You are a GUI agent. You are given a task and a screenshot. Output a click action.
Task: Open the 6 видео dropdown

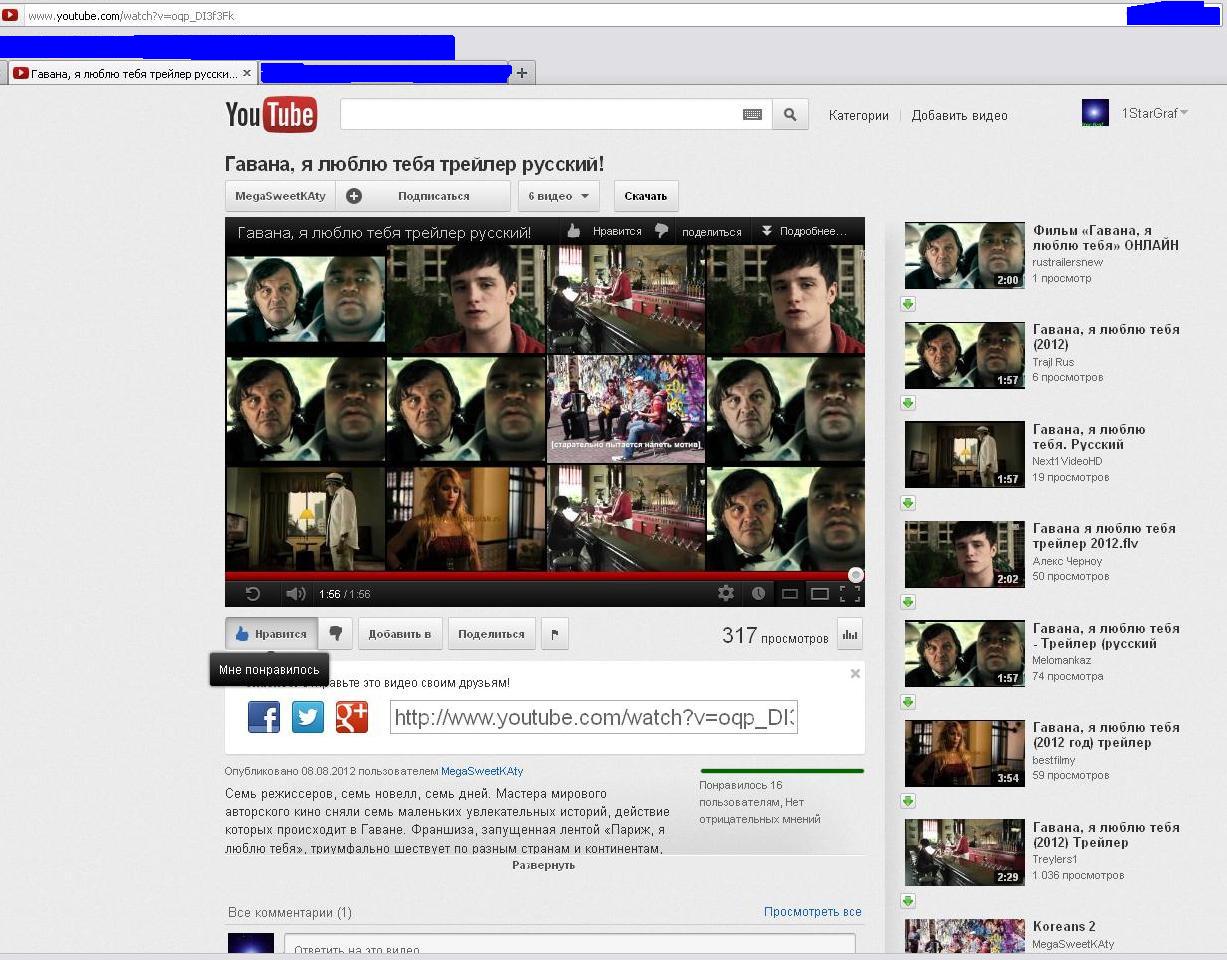tap(559, 196)
